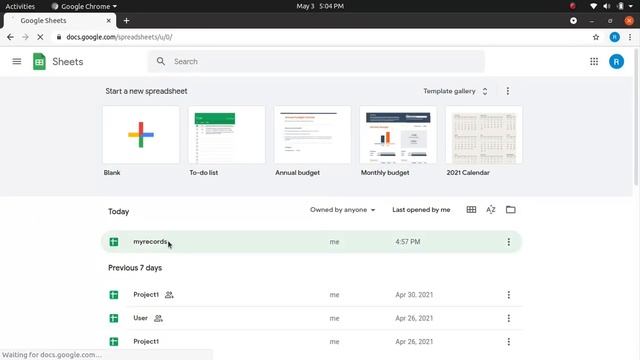Click the Start a new spreadsheet heading
The height and width of the screenshot is (360, 640).
146,91
